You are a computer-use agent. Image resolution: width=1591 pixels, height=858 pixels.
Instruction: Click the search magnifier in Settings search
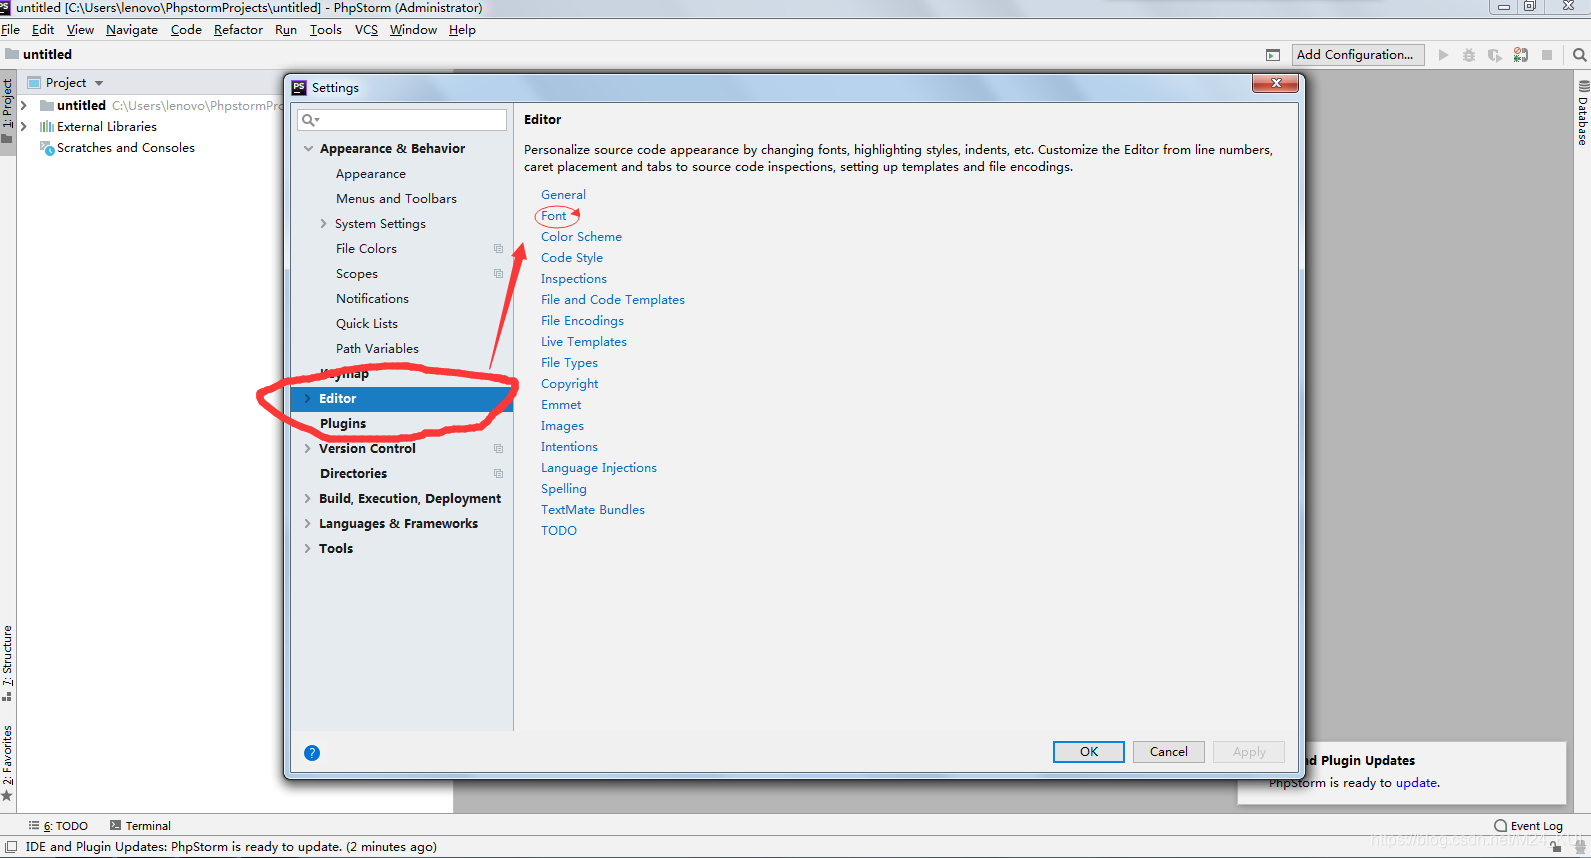point(310,120)
